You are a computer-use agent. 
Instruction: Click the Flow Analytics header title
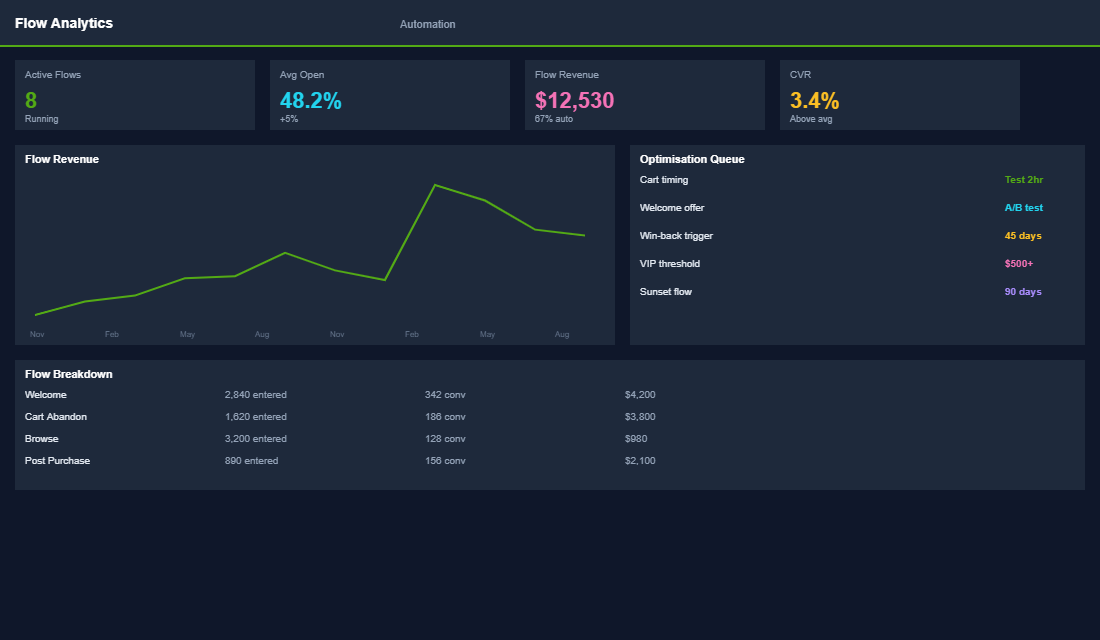point(63,22)
